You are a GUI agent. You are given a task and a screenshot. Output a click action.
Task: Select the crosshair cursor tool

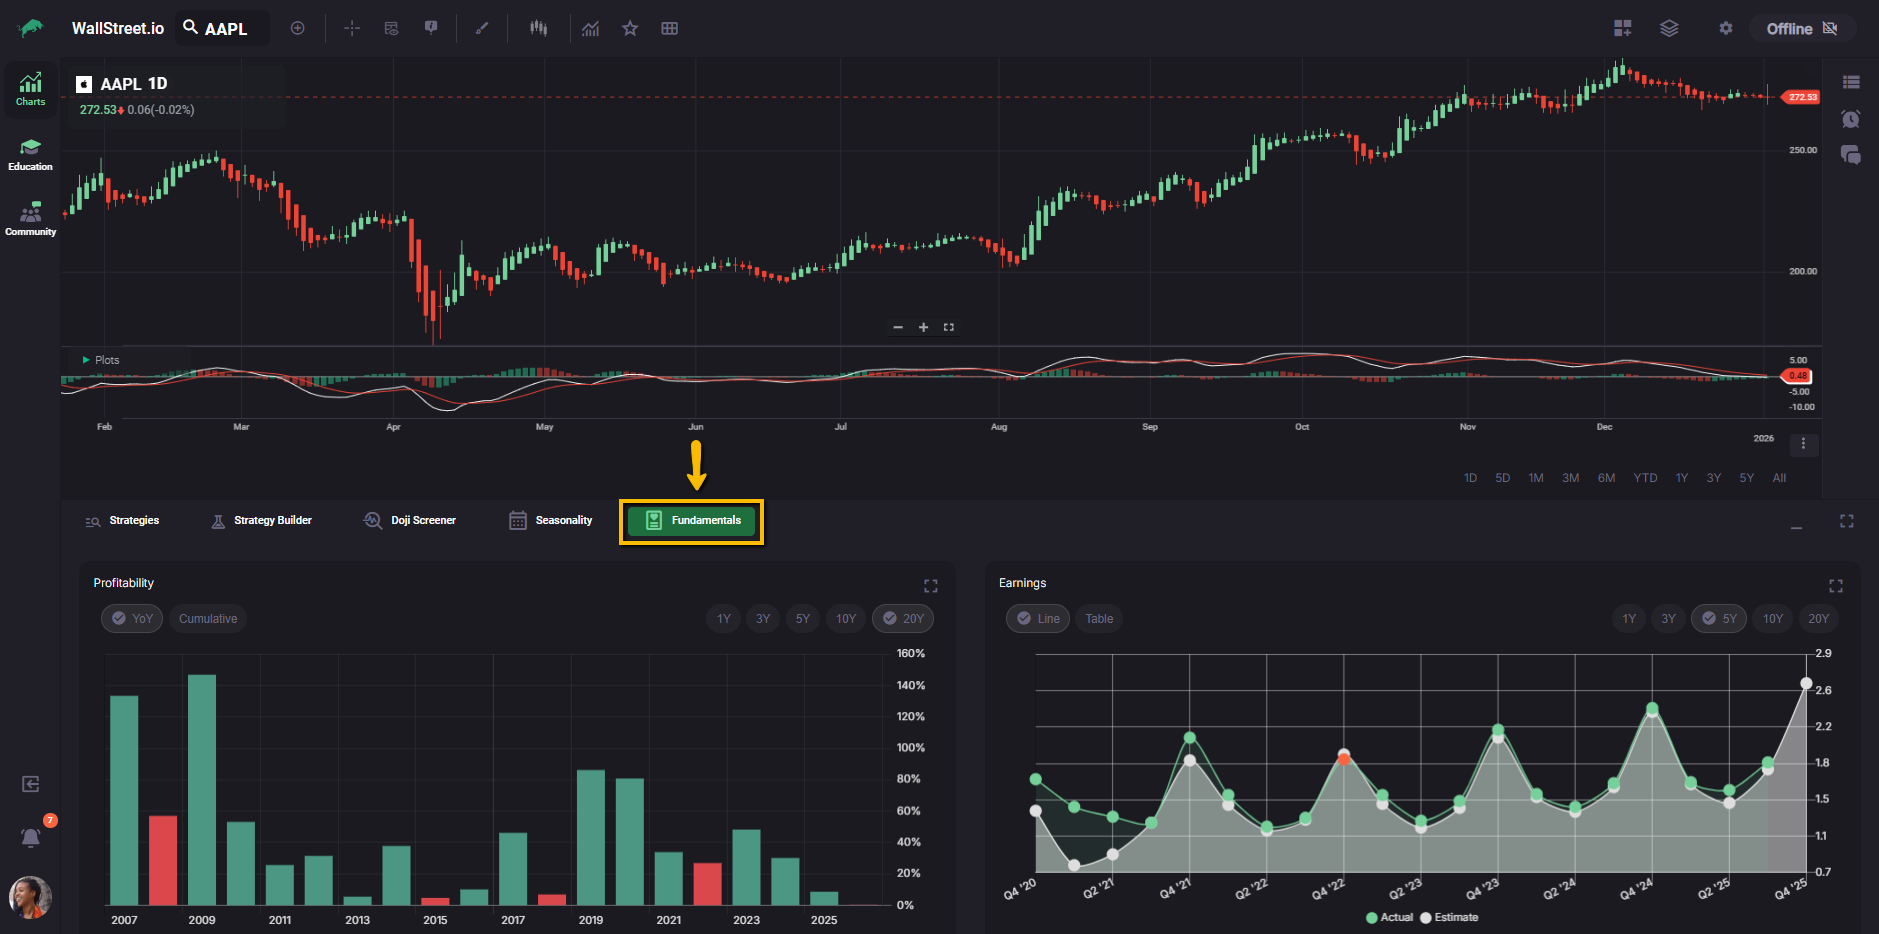352,28
